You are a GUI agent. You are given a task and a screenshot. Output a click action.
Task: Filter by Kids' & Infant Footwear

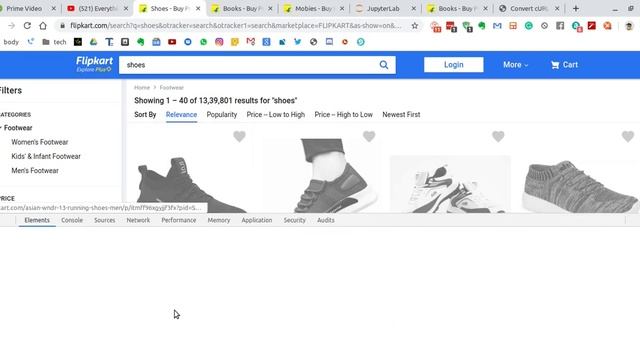[46, 156]
